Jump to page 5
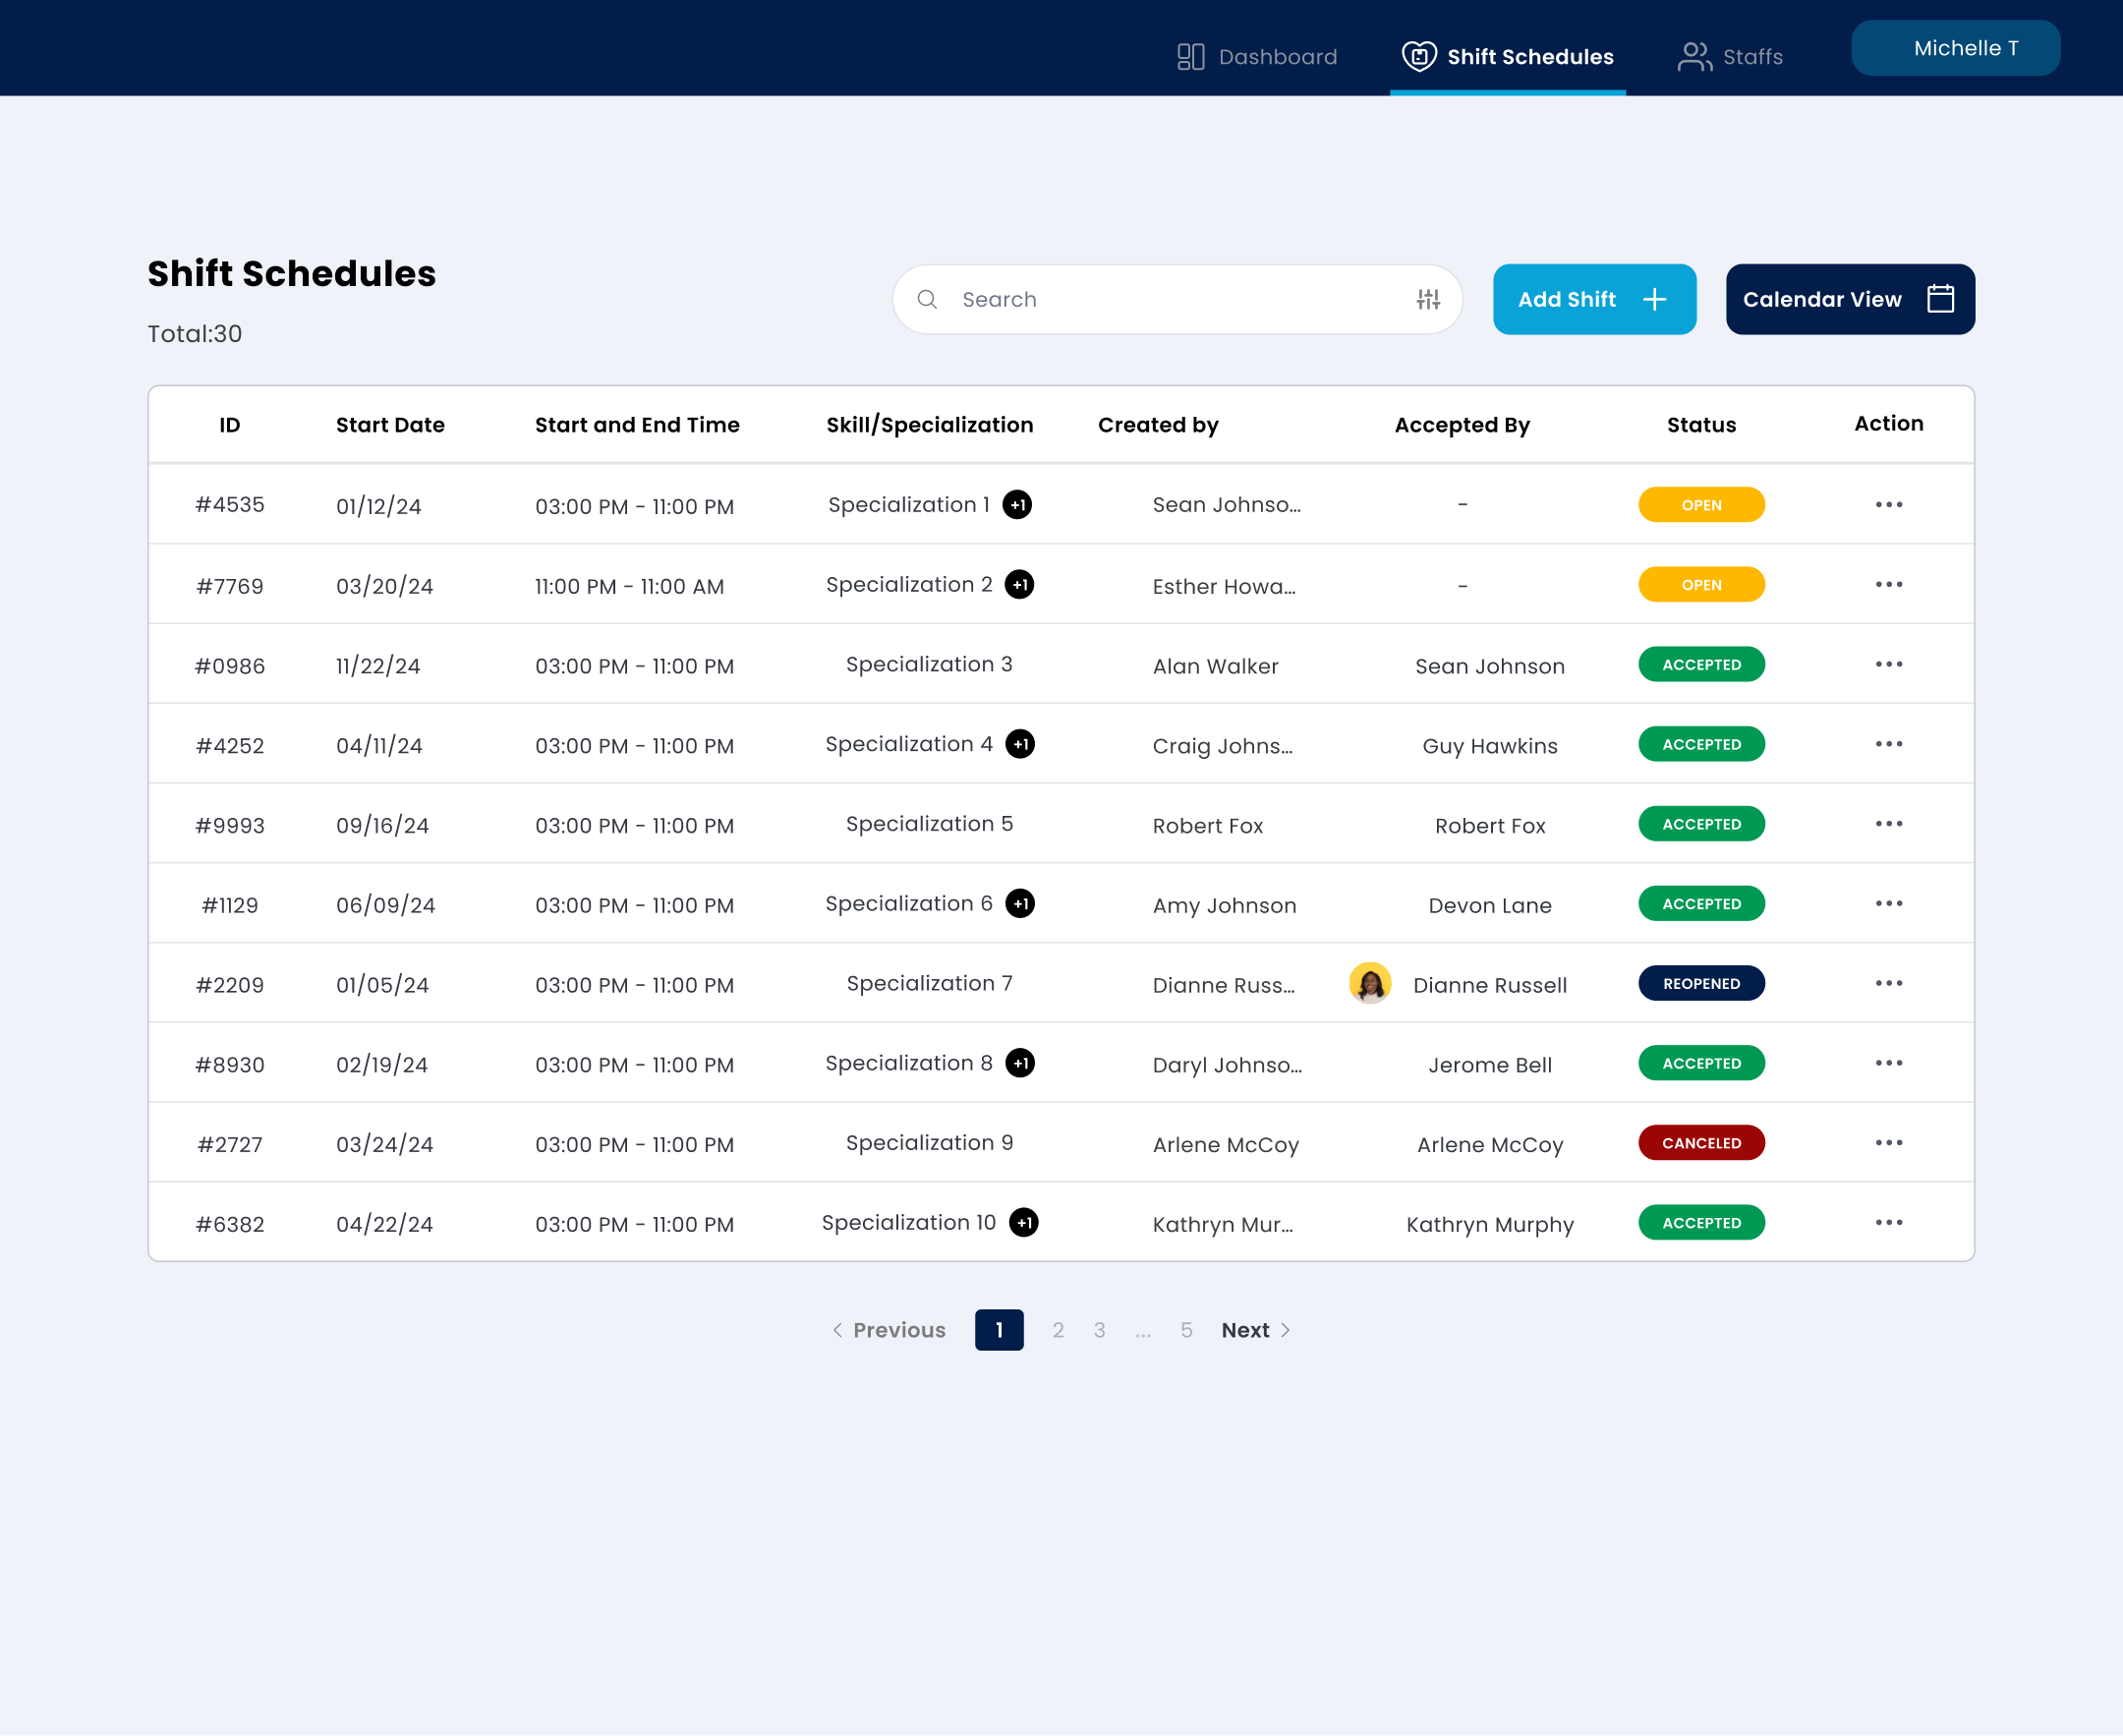This screenshot has width=2123, height=1736. 1185,1330
